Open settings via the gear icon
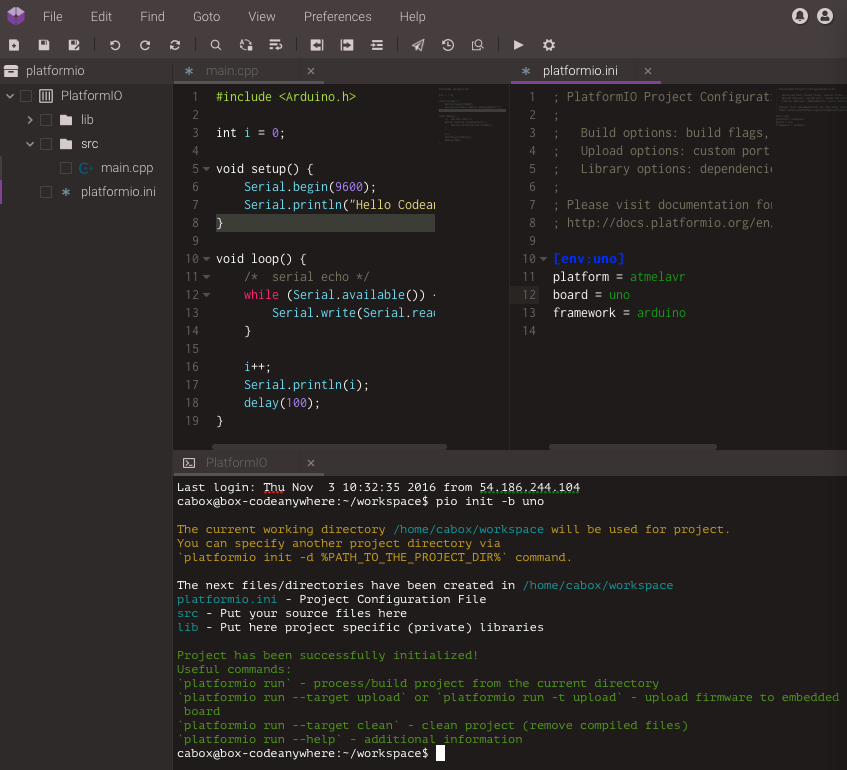 (x=549, y=45)
